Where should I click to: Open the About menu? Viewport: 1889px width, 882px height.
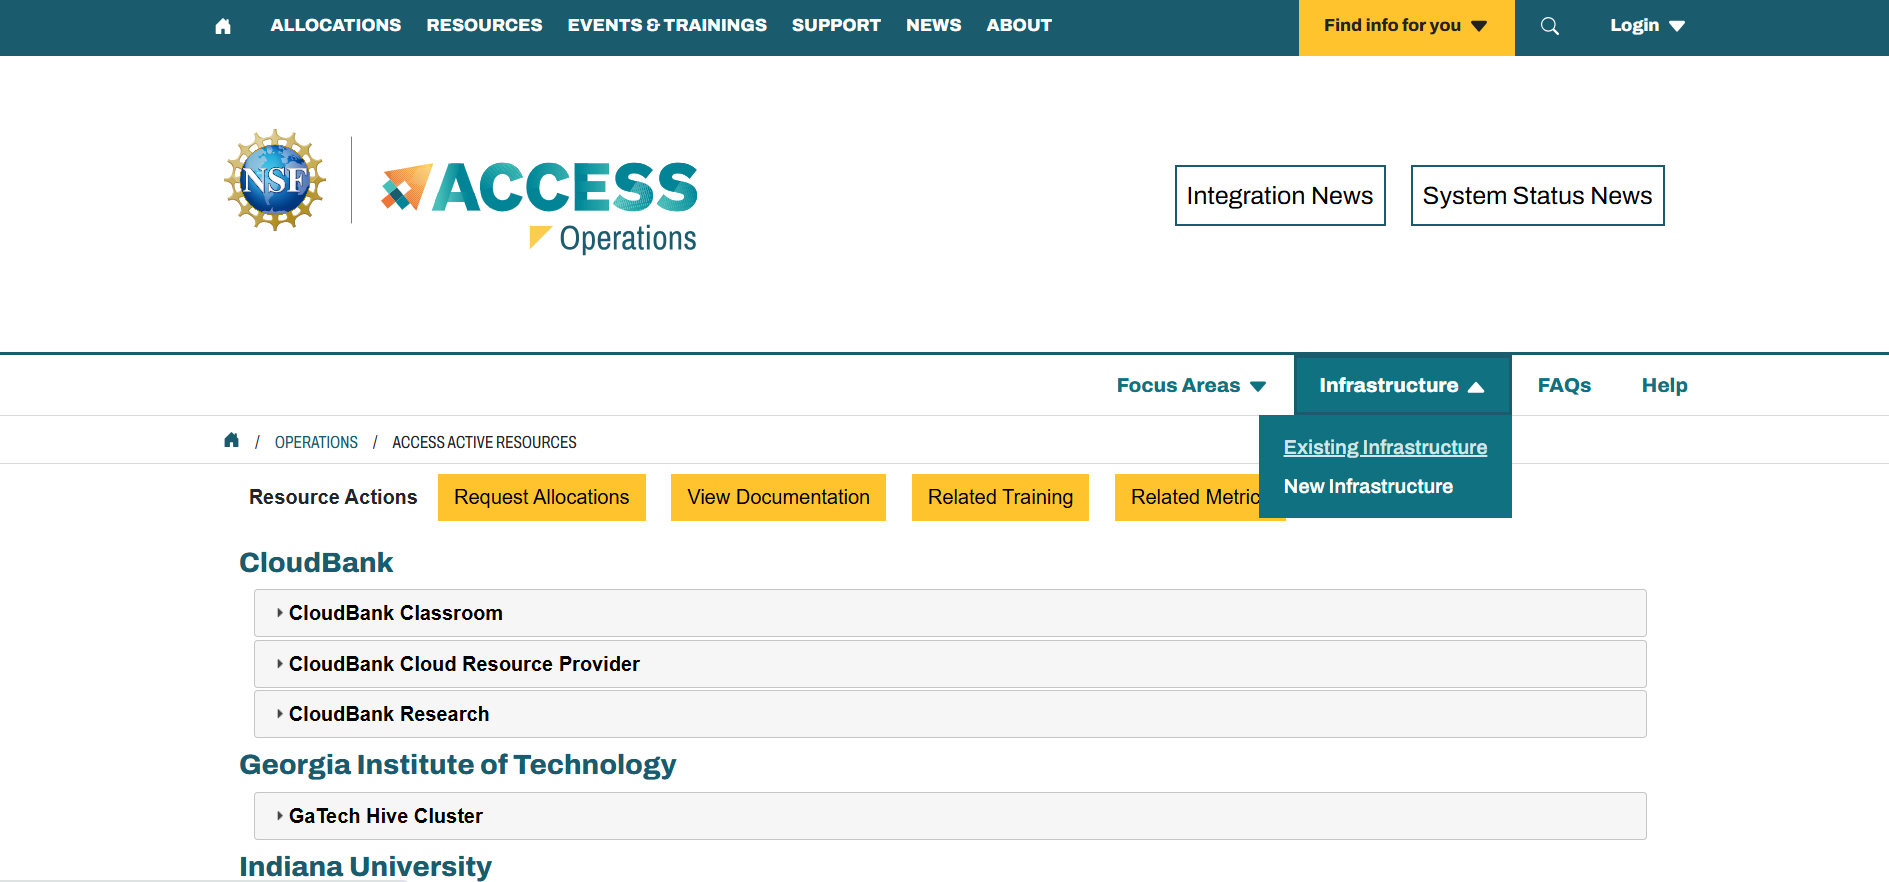(x=1019, y=25)
